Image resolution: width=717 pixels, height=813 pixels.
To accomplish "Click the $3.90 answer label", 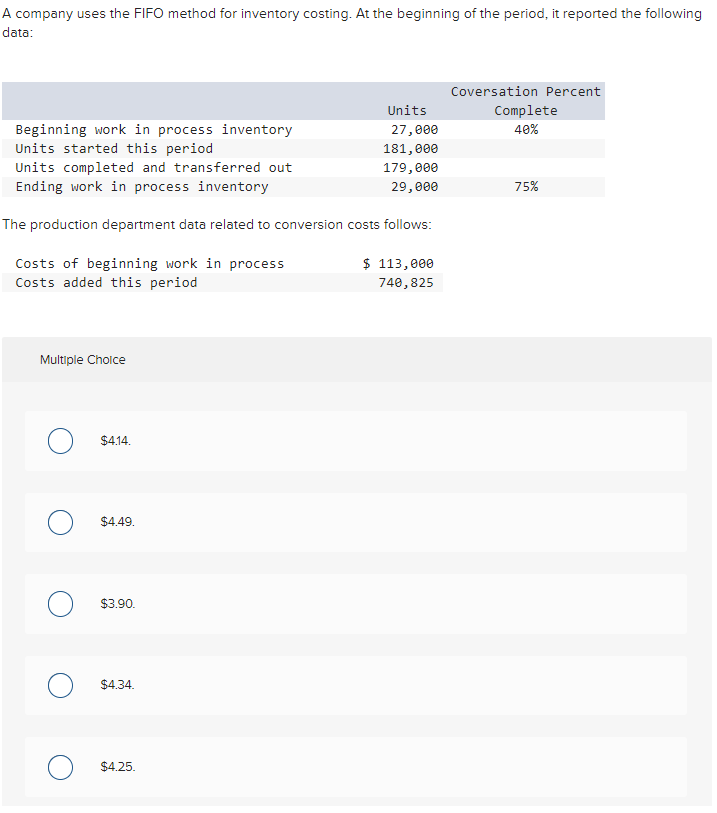I will point(116,603).
